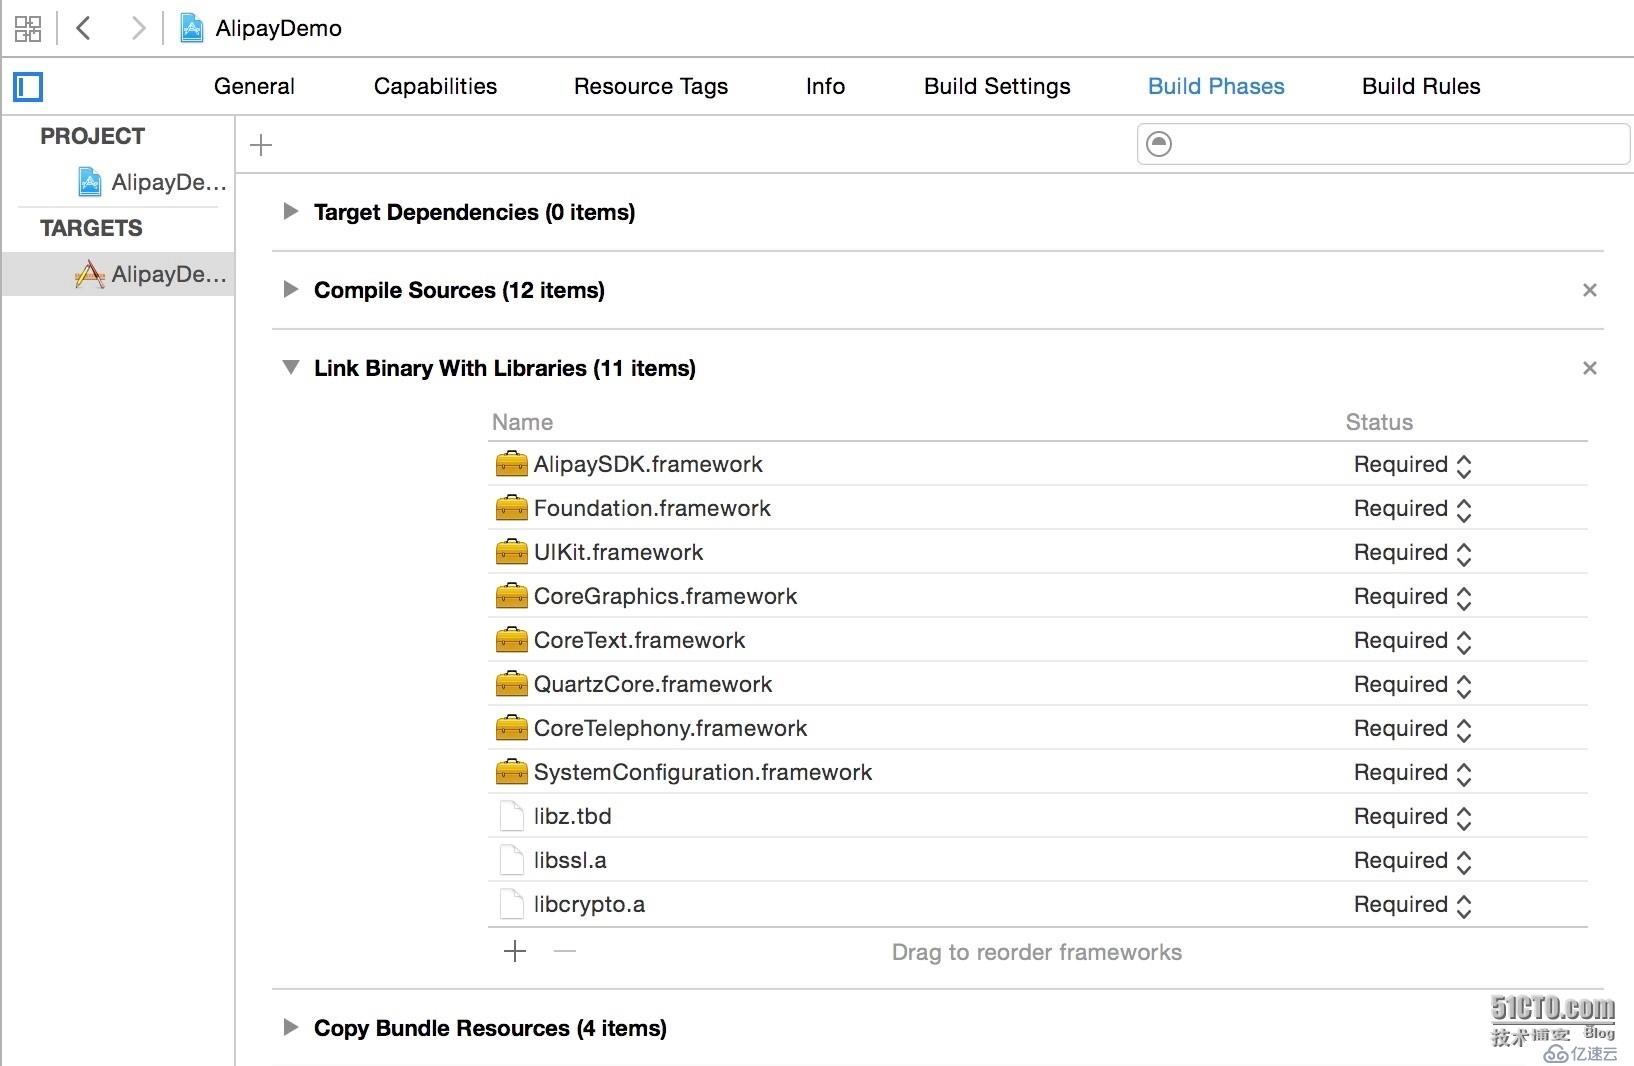Viewport: 1634px width, 1066px height.
Task: Switch to the Build Settings tab
Action: click(x=997, y=86)
